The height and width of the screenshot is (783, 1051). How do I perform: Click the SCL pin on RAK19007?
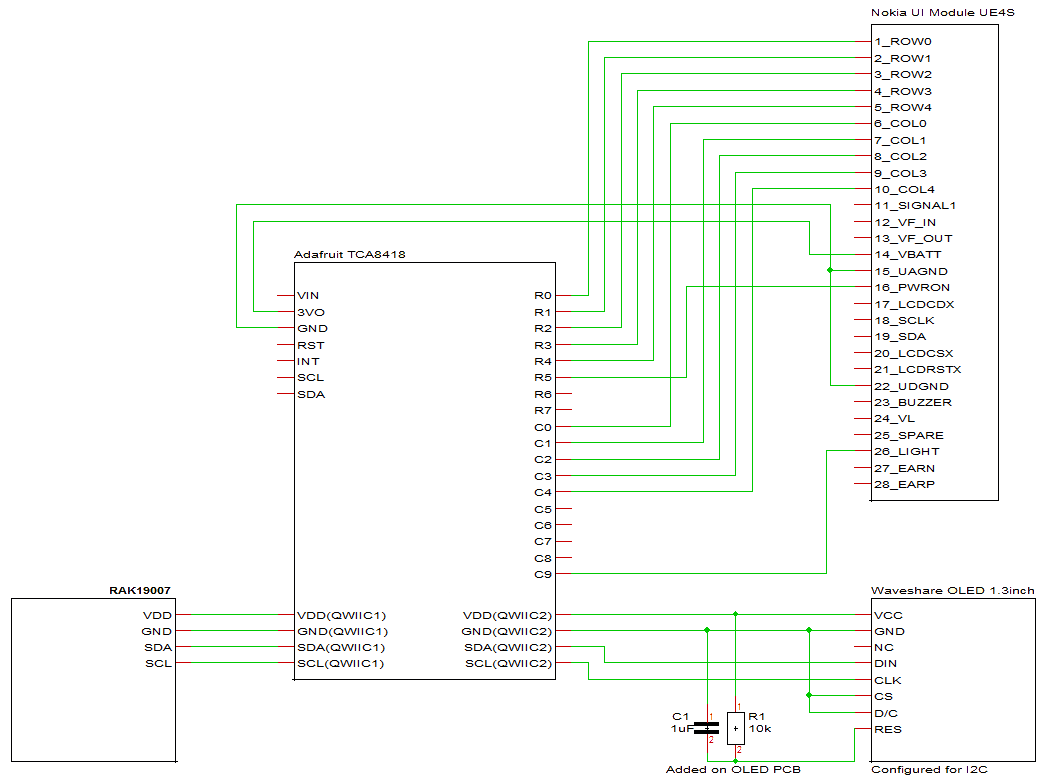159,664
